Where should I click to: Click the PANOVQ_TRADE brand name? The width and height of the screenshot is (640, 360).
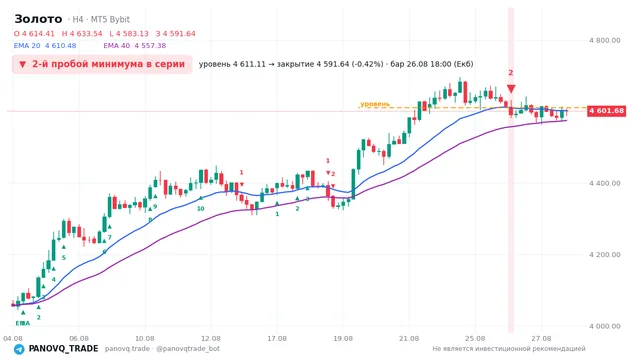point(63,349)
